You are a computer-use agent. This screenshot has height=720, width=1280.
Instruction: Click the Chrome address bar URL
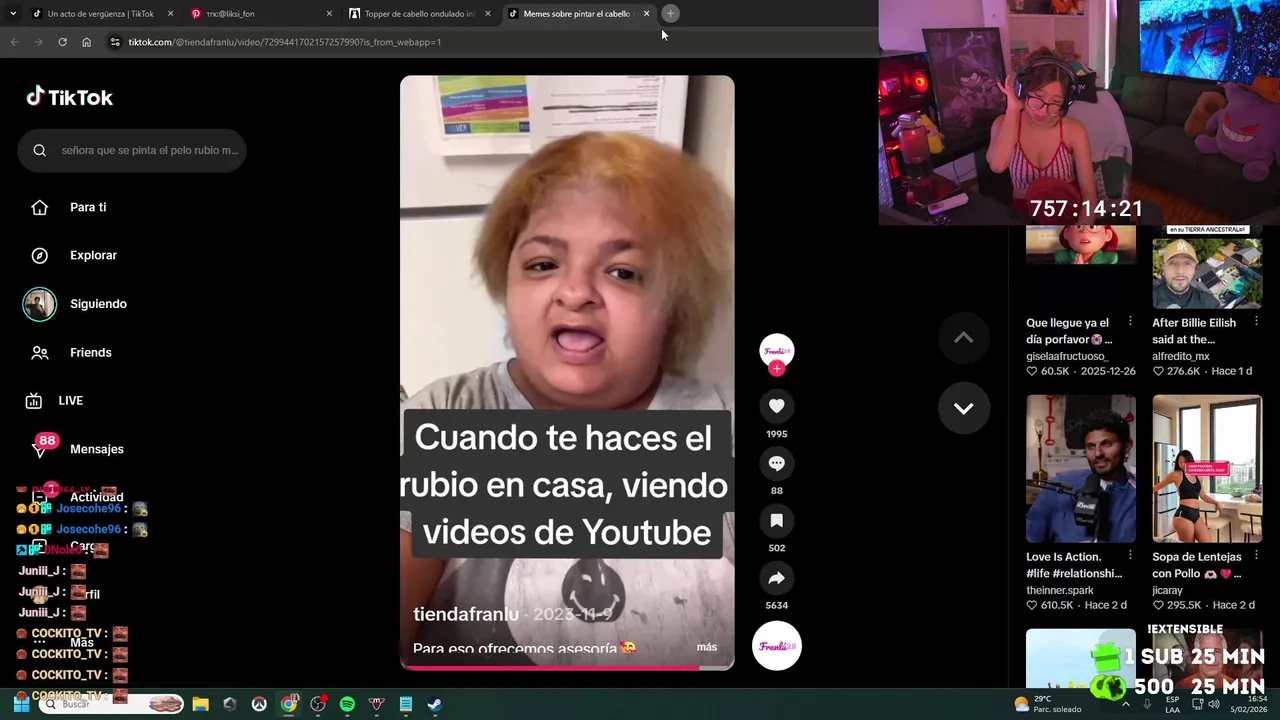tap(285, 42)
